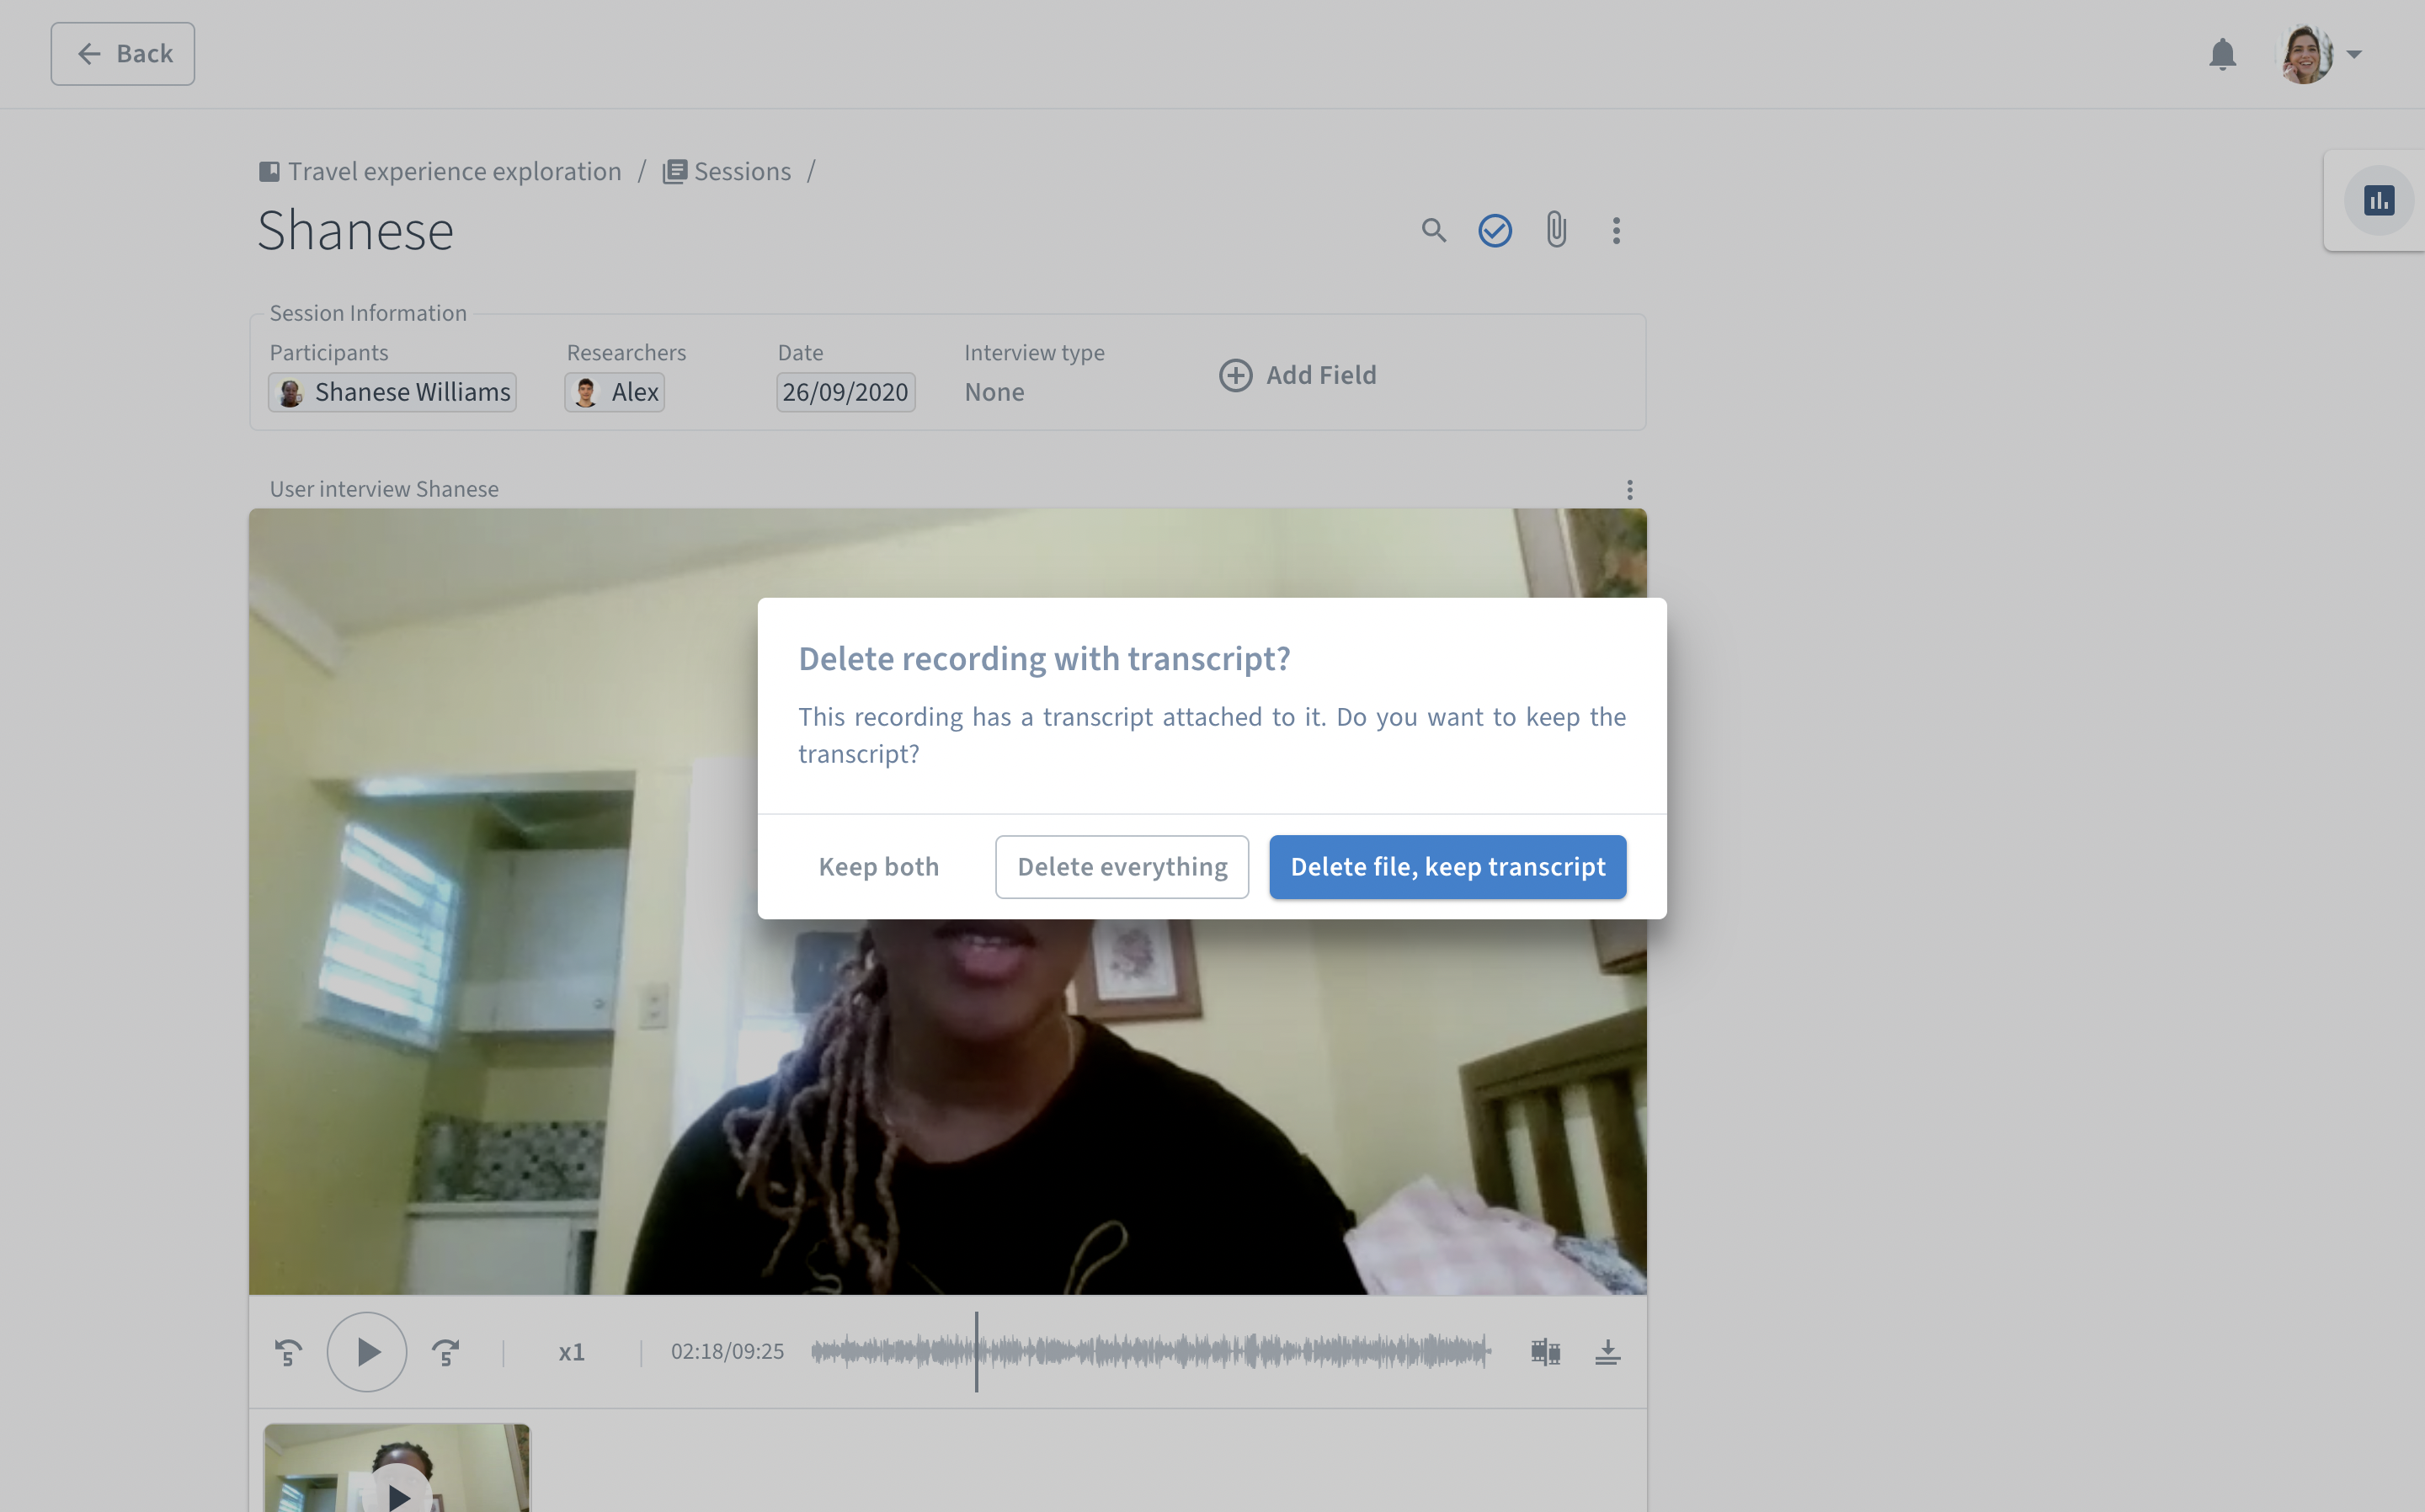Screen dimensions: 2425x1512
Task: Set Interview type None value
Action: click(x=994, y=392)
